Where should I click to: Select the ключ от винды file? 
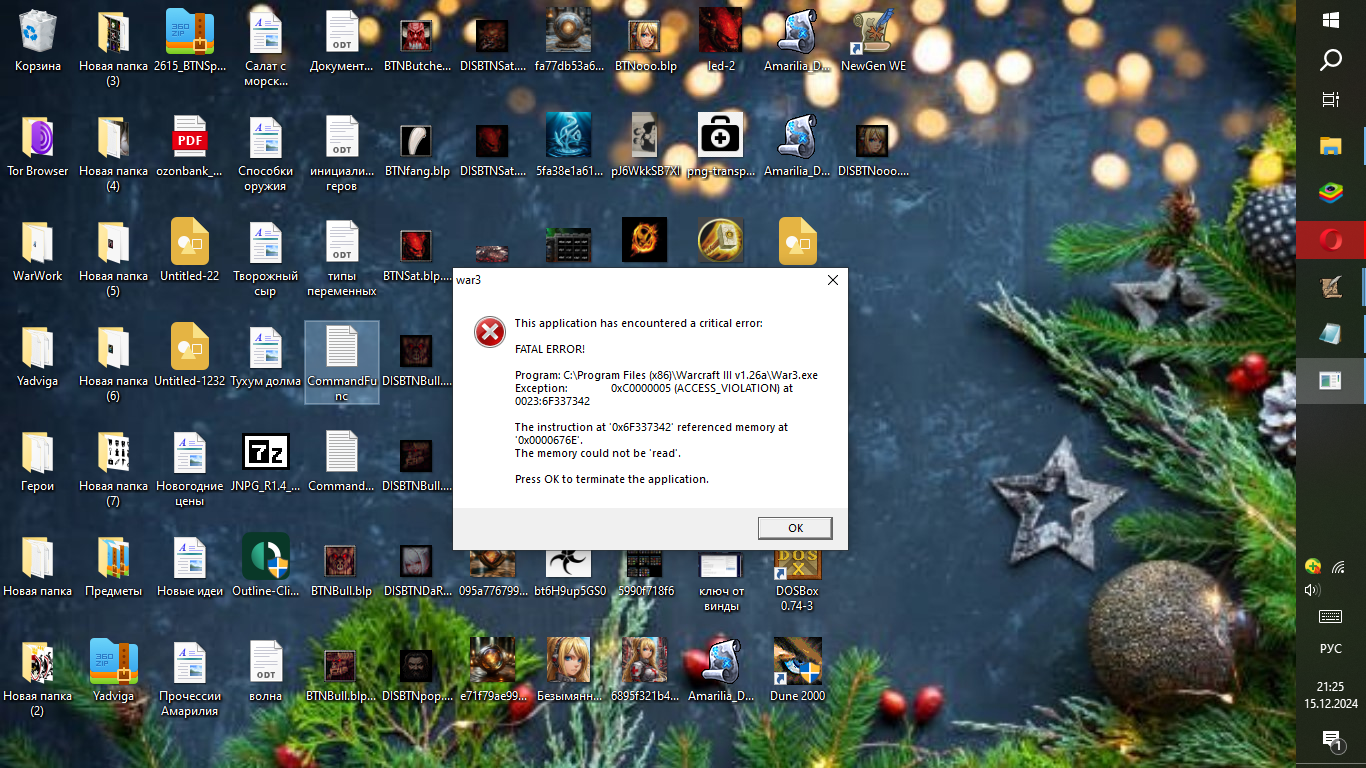721,581
